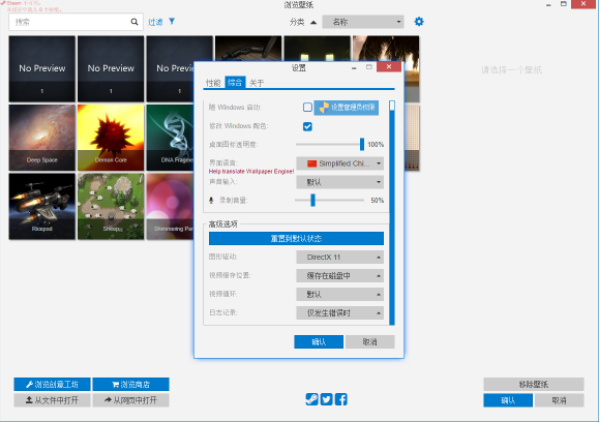Image resolution: width=600 pixels, height=422 pixels.
Task: Enable the start with Windows checkbox
Action: pyautogui.click(x=308, y=107)
